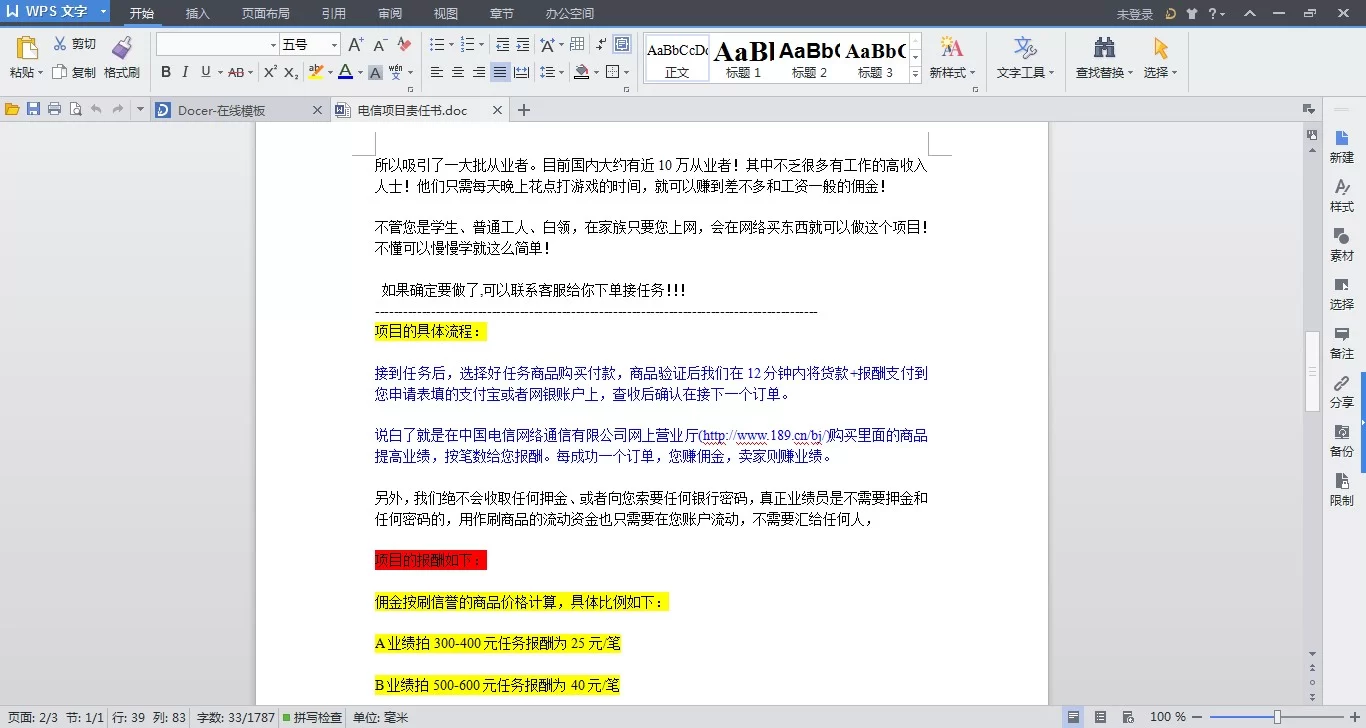
Task: Click the new tab plus button
Action: pos(523,110)
